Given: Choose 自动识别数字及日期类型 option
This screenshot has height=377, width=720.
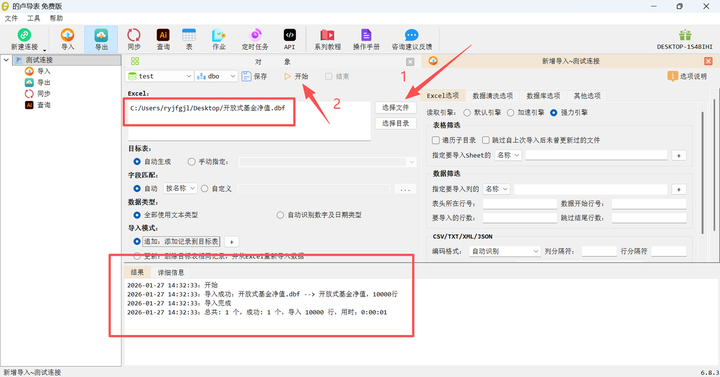Looking at the screenshot, I should point(280,215).
